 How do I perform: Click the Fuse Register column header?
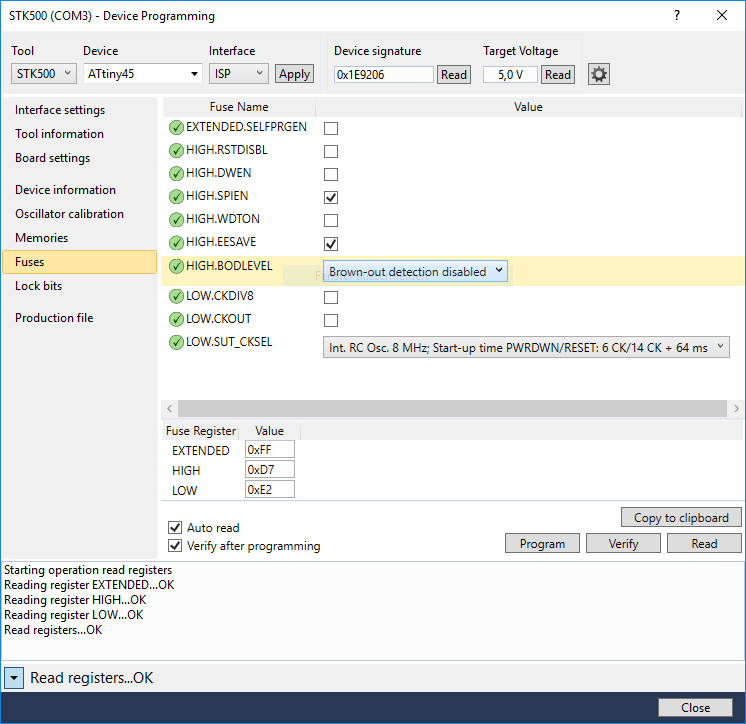click(x=201, y=430)
